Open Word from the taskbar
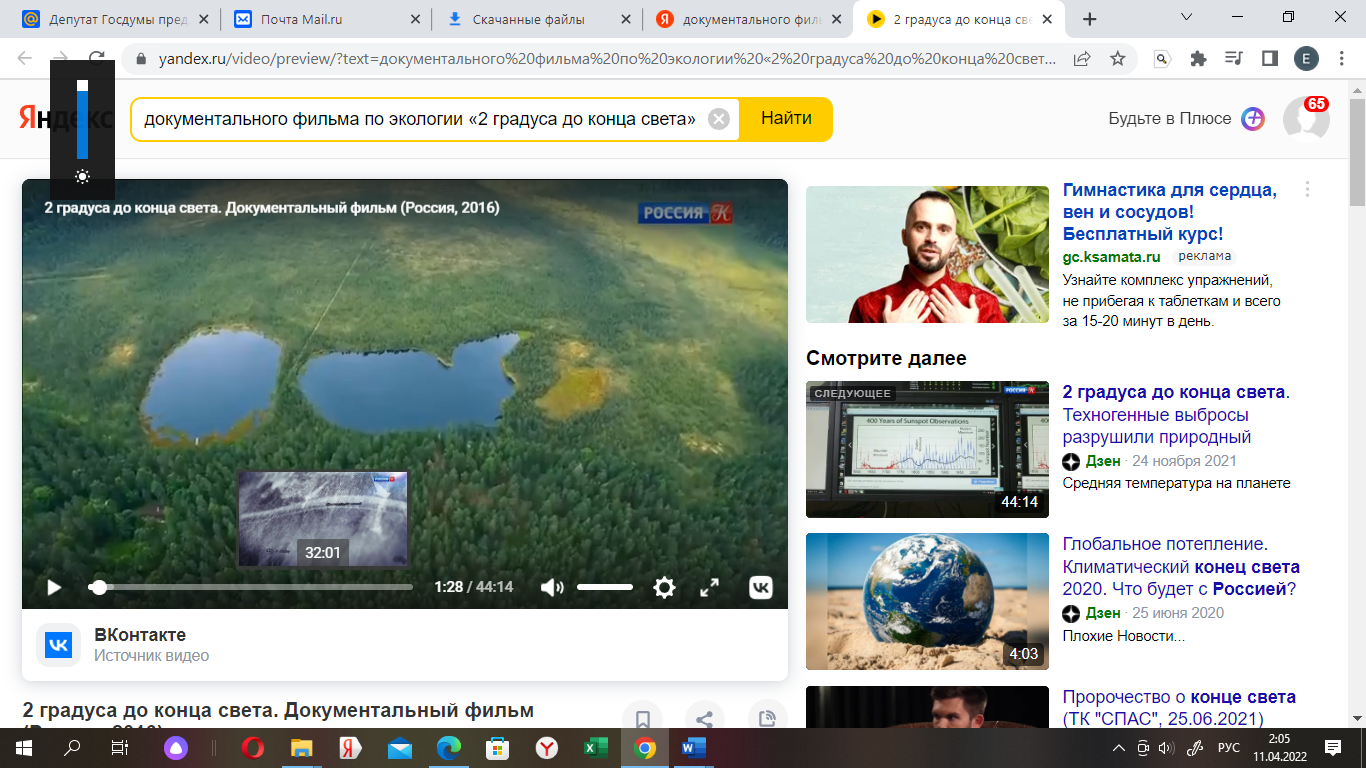This screenshot has width=1366, height=768. tap(693, 748)
